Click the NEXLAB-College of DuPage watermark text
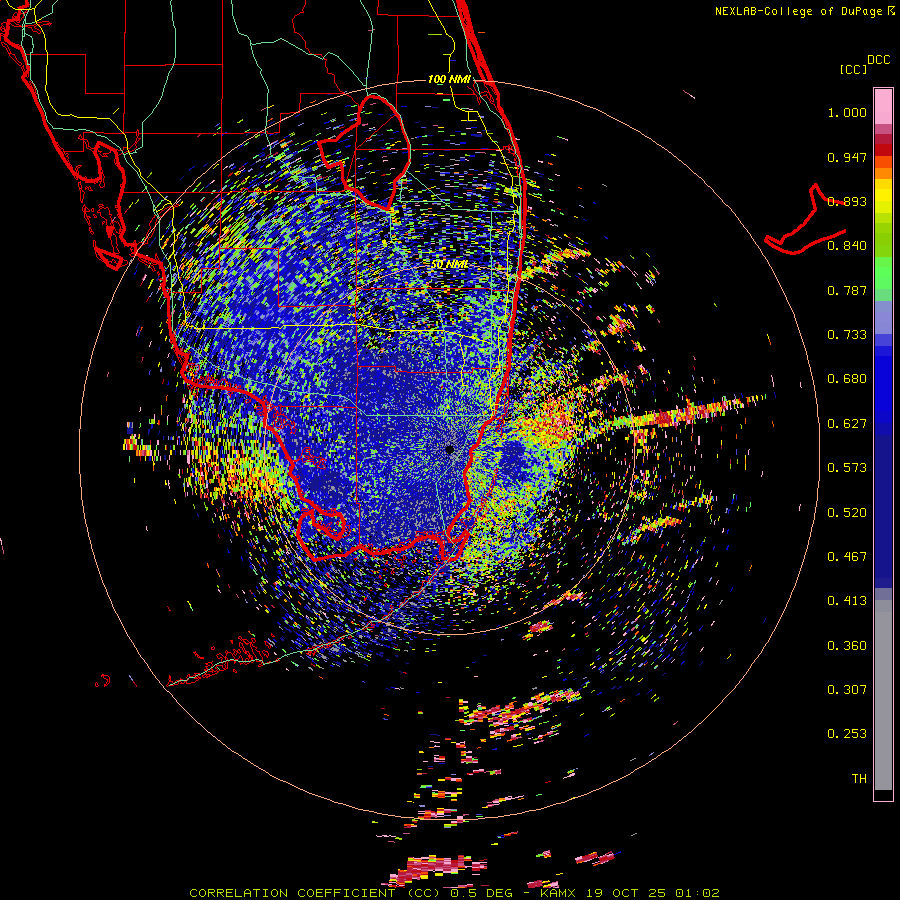The image size is (900, 900). [x=804, y=11]
